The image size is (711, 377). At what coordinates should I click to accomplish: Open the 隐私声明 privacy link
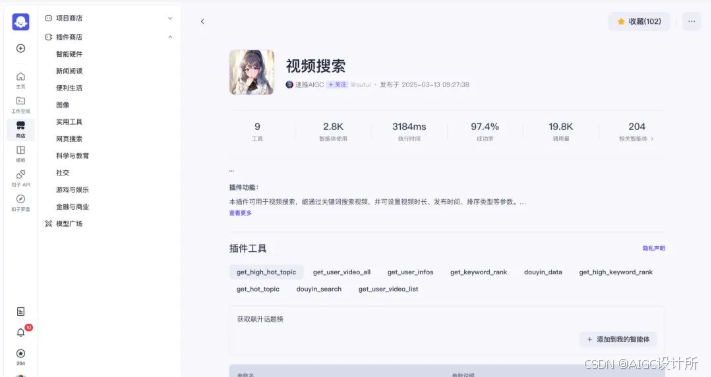tap(653, 248)
